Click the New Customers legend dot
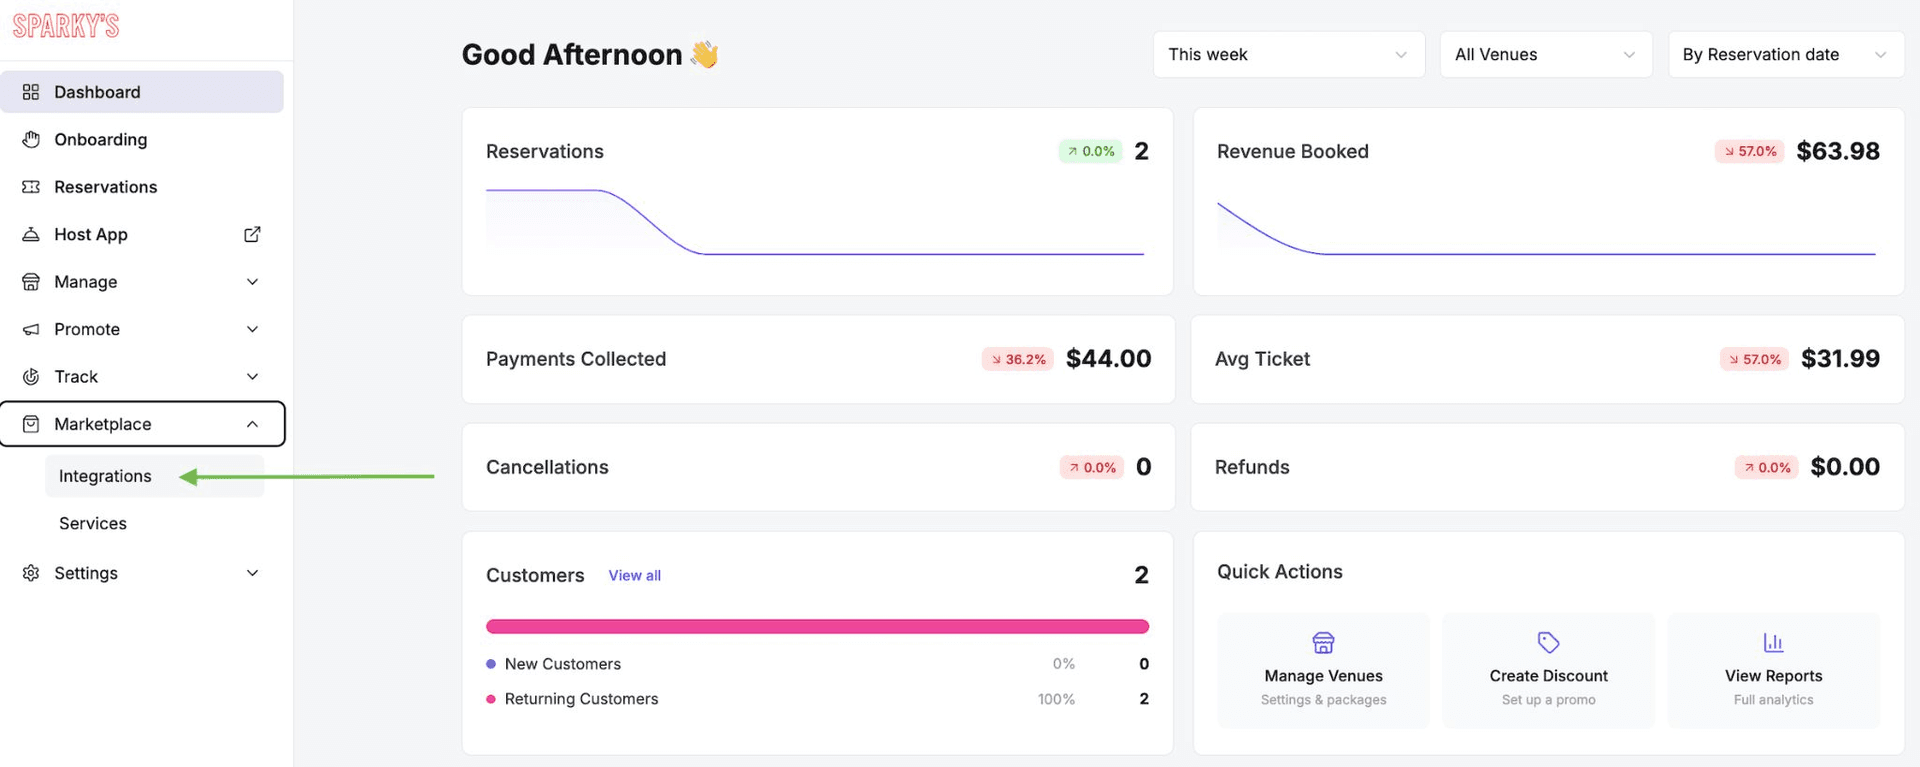 click(491, 664)
